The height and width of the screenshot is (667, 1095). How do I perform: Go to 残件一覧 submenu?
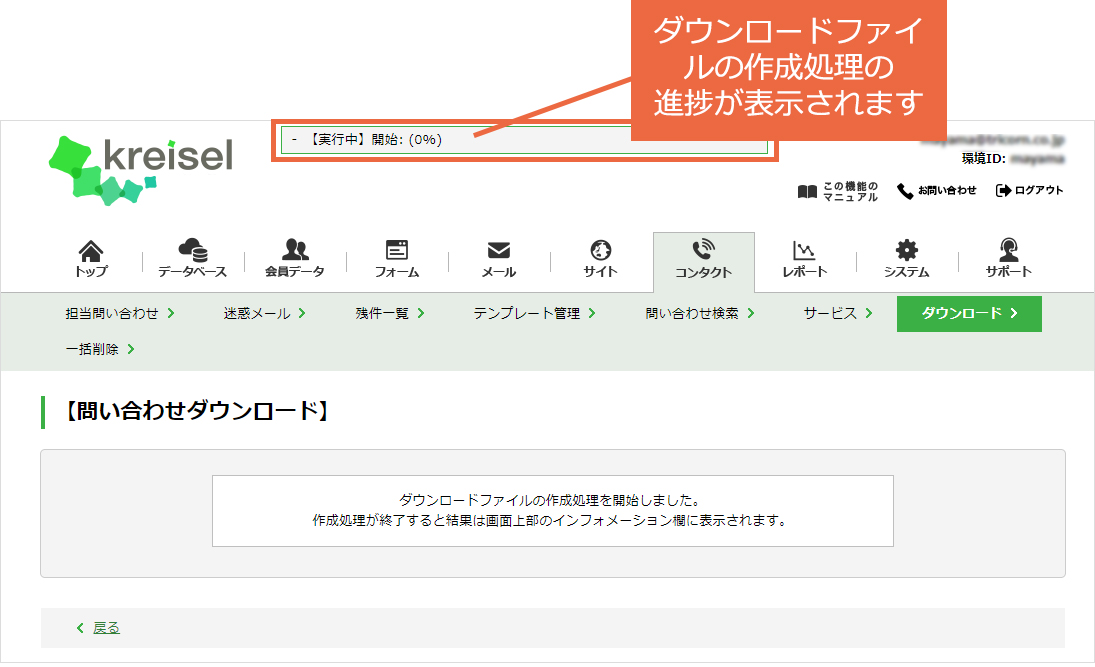click(382, 314)
